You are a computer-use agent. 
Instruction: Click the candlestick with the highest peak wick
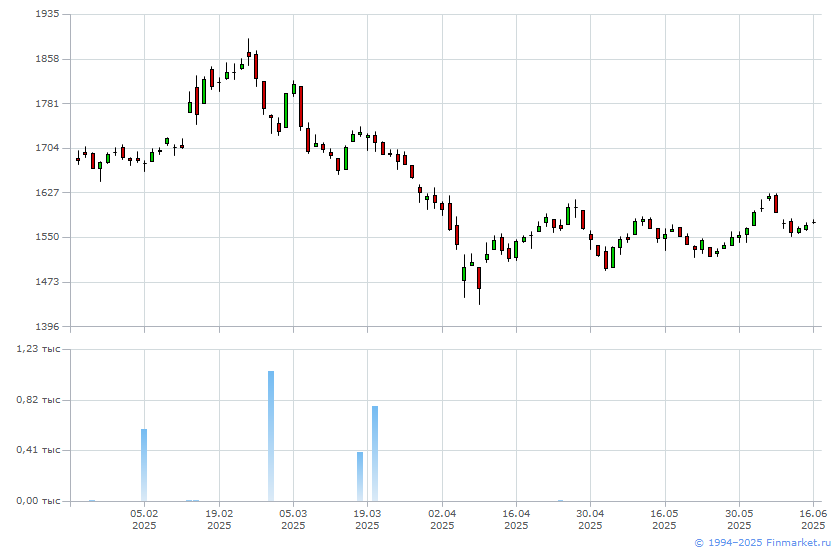click(x=249, y=52)
